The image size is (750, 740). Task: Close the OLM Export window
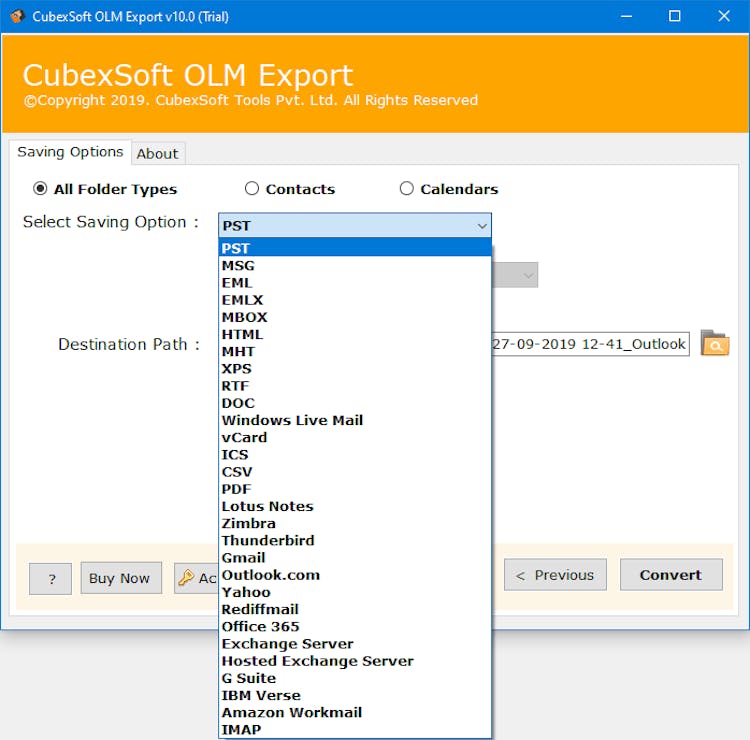724,16
